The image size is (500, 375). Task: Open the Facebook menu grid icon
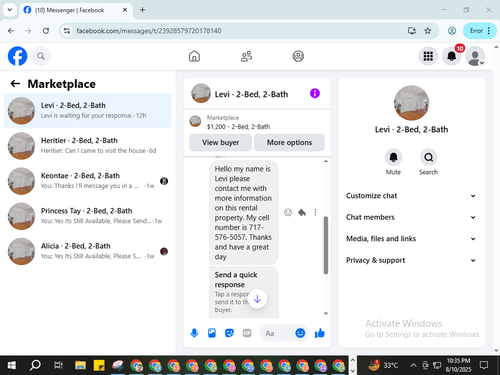428,56
